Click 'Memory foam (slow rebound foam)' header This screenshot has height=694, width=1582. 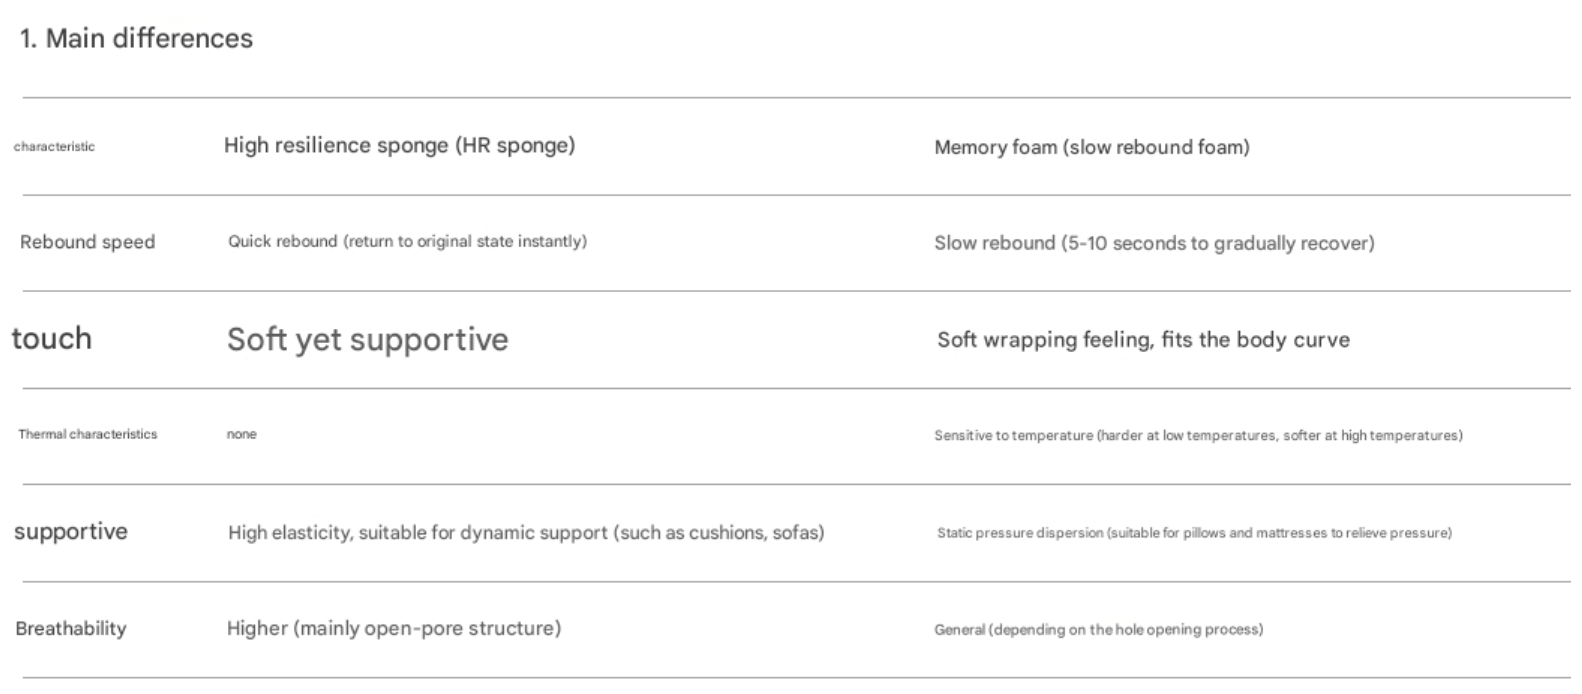click(x=1091, y=148)
